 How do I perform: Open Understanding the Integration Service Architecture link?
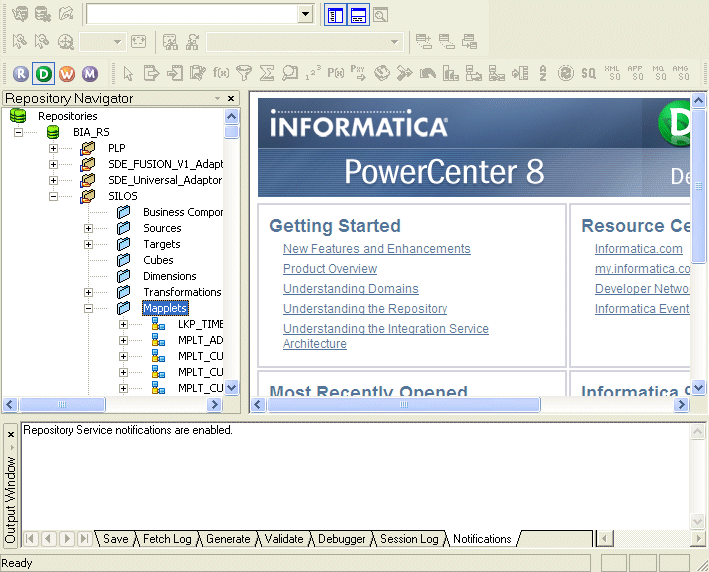[386, 336]
